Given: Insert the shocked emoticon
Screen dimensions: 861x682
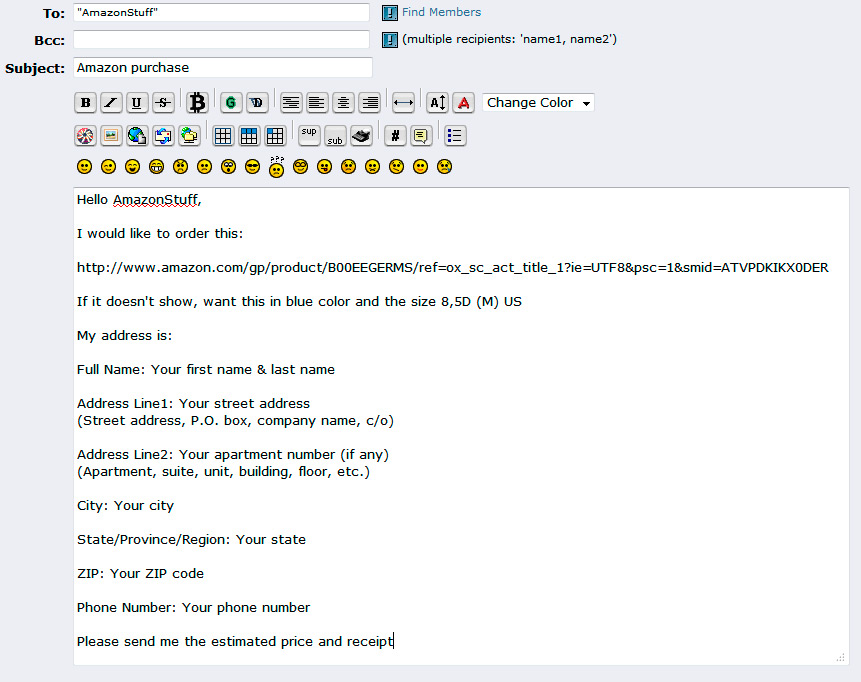Looking at the screenshot, I should [228, 167].
